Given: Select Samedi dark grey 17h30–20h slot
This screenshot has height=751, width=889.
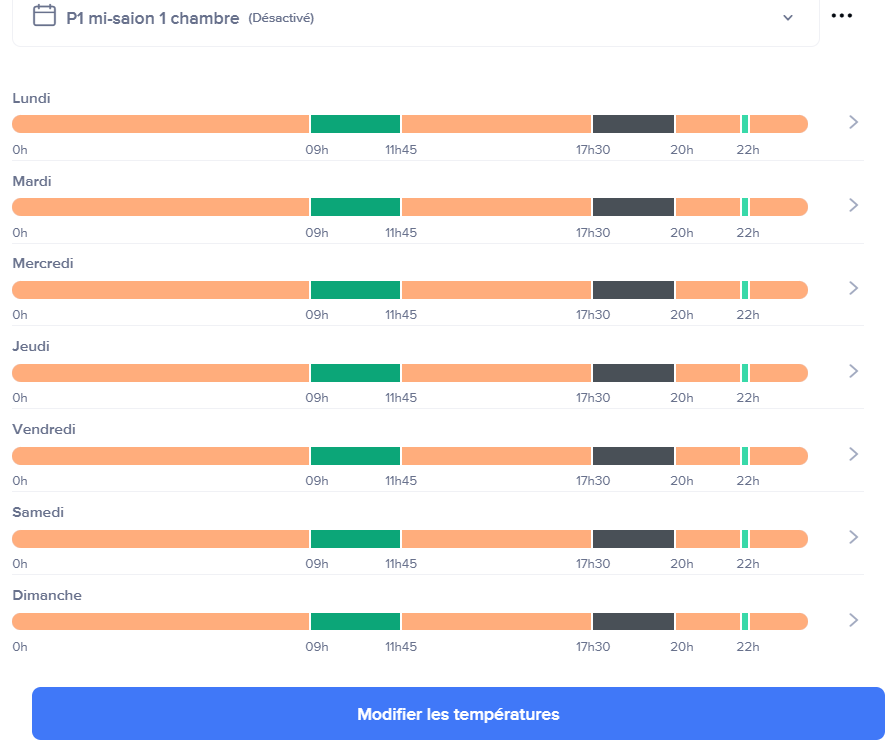Looking at the screenshot, I should 633,539.
